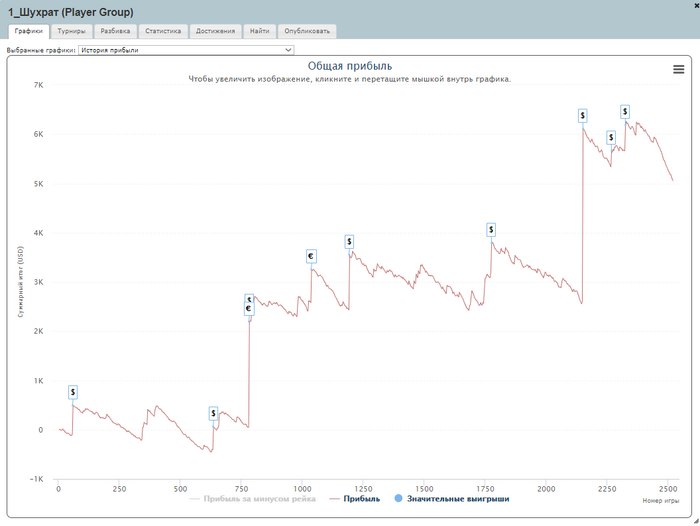Viewport: 700px width, 526px height.
Task: Click the 7K y-axis label
Action: [x=38, y=85]
